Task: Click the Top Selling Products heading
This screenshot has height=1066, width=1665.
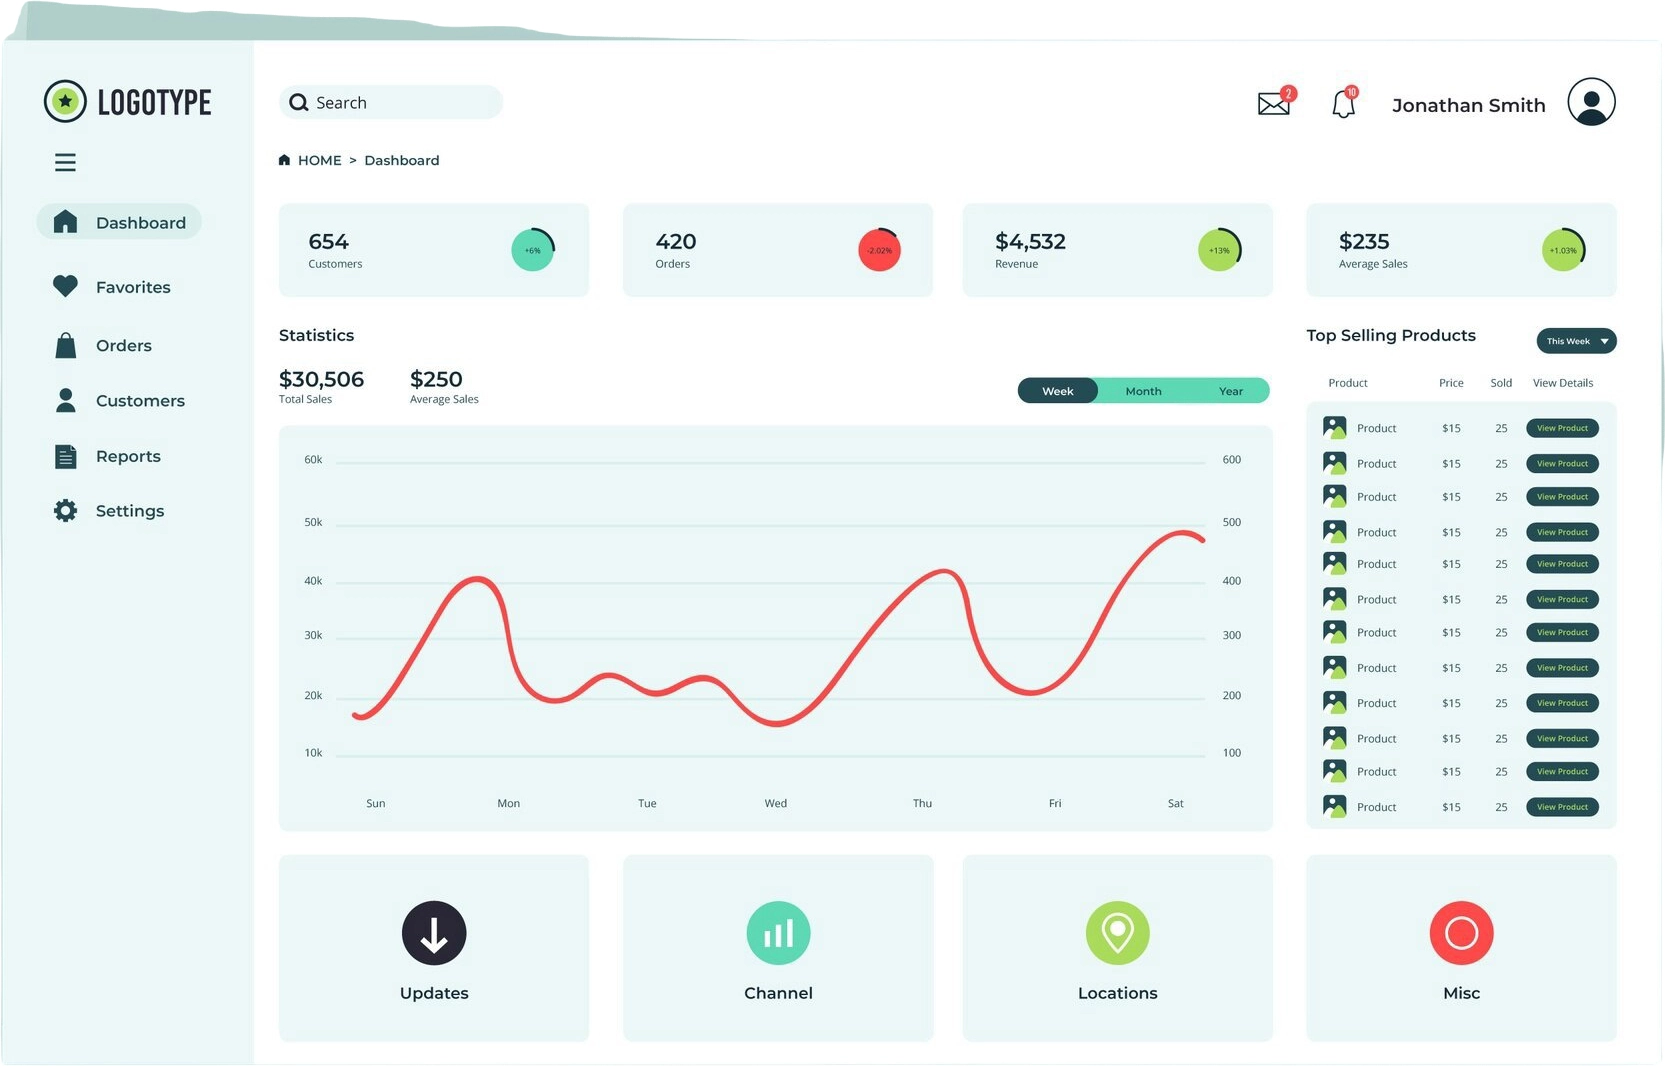Action: pyautogui.click(x=1391, y=335)
